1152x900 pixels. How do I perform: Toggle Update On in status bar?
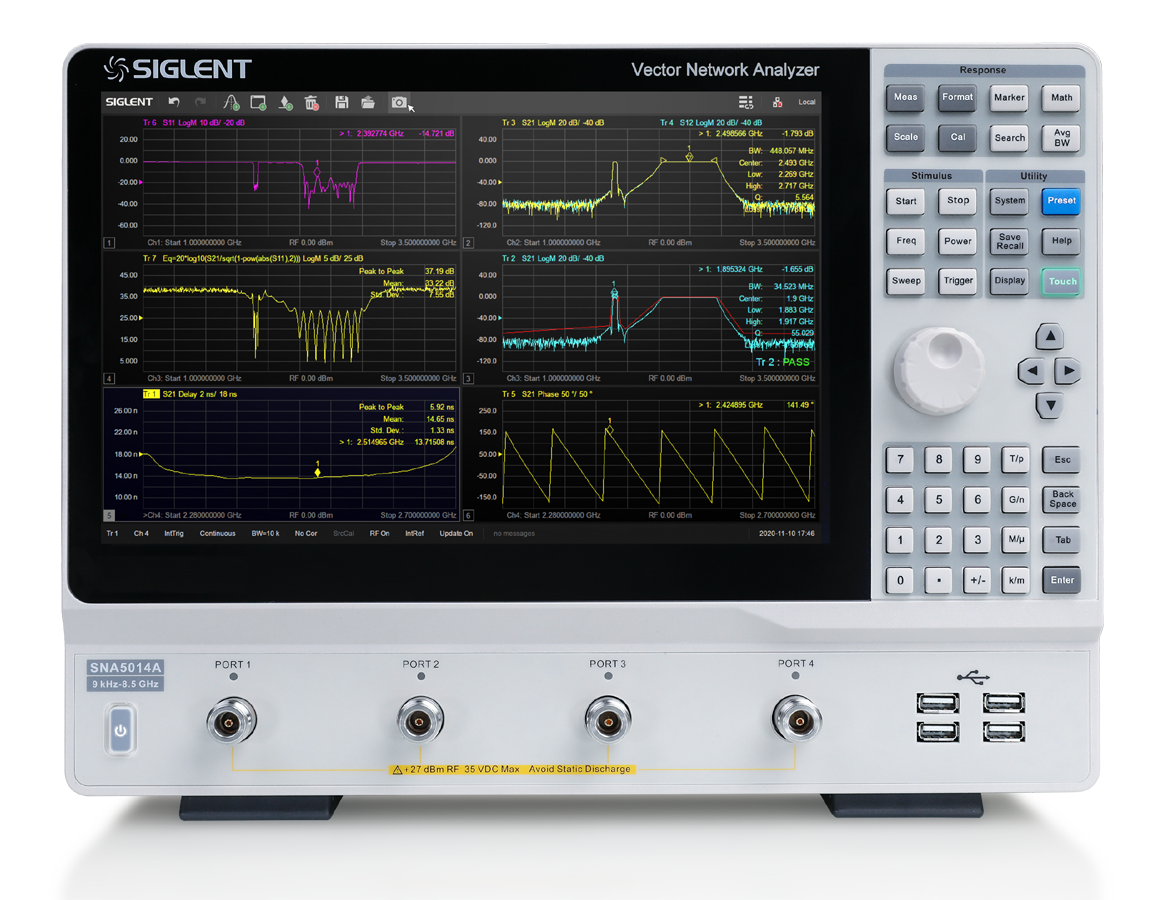point(456,534)
